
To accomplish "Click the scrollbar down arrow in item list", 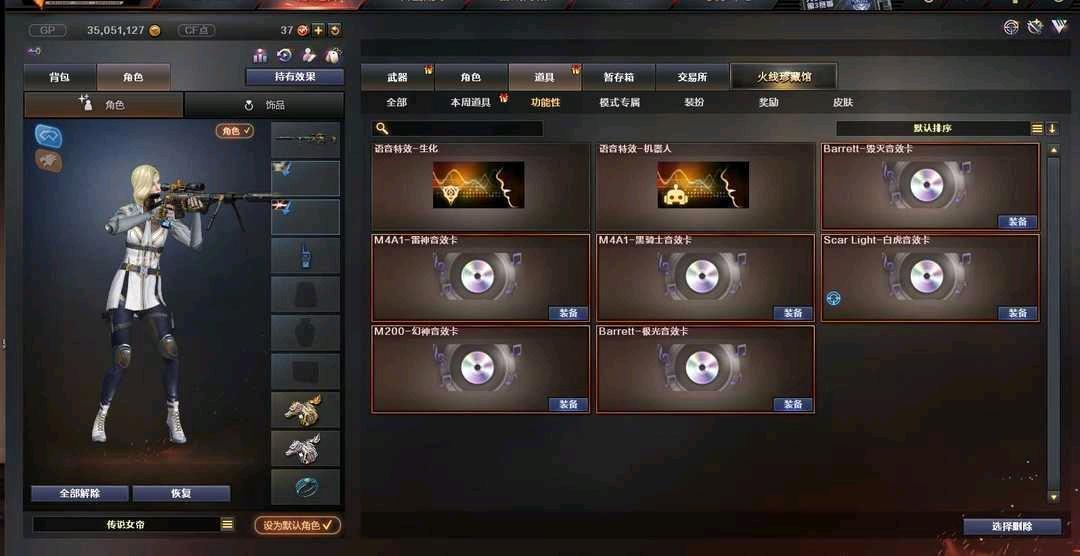I will [1053, 496].
